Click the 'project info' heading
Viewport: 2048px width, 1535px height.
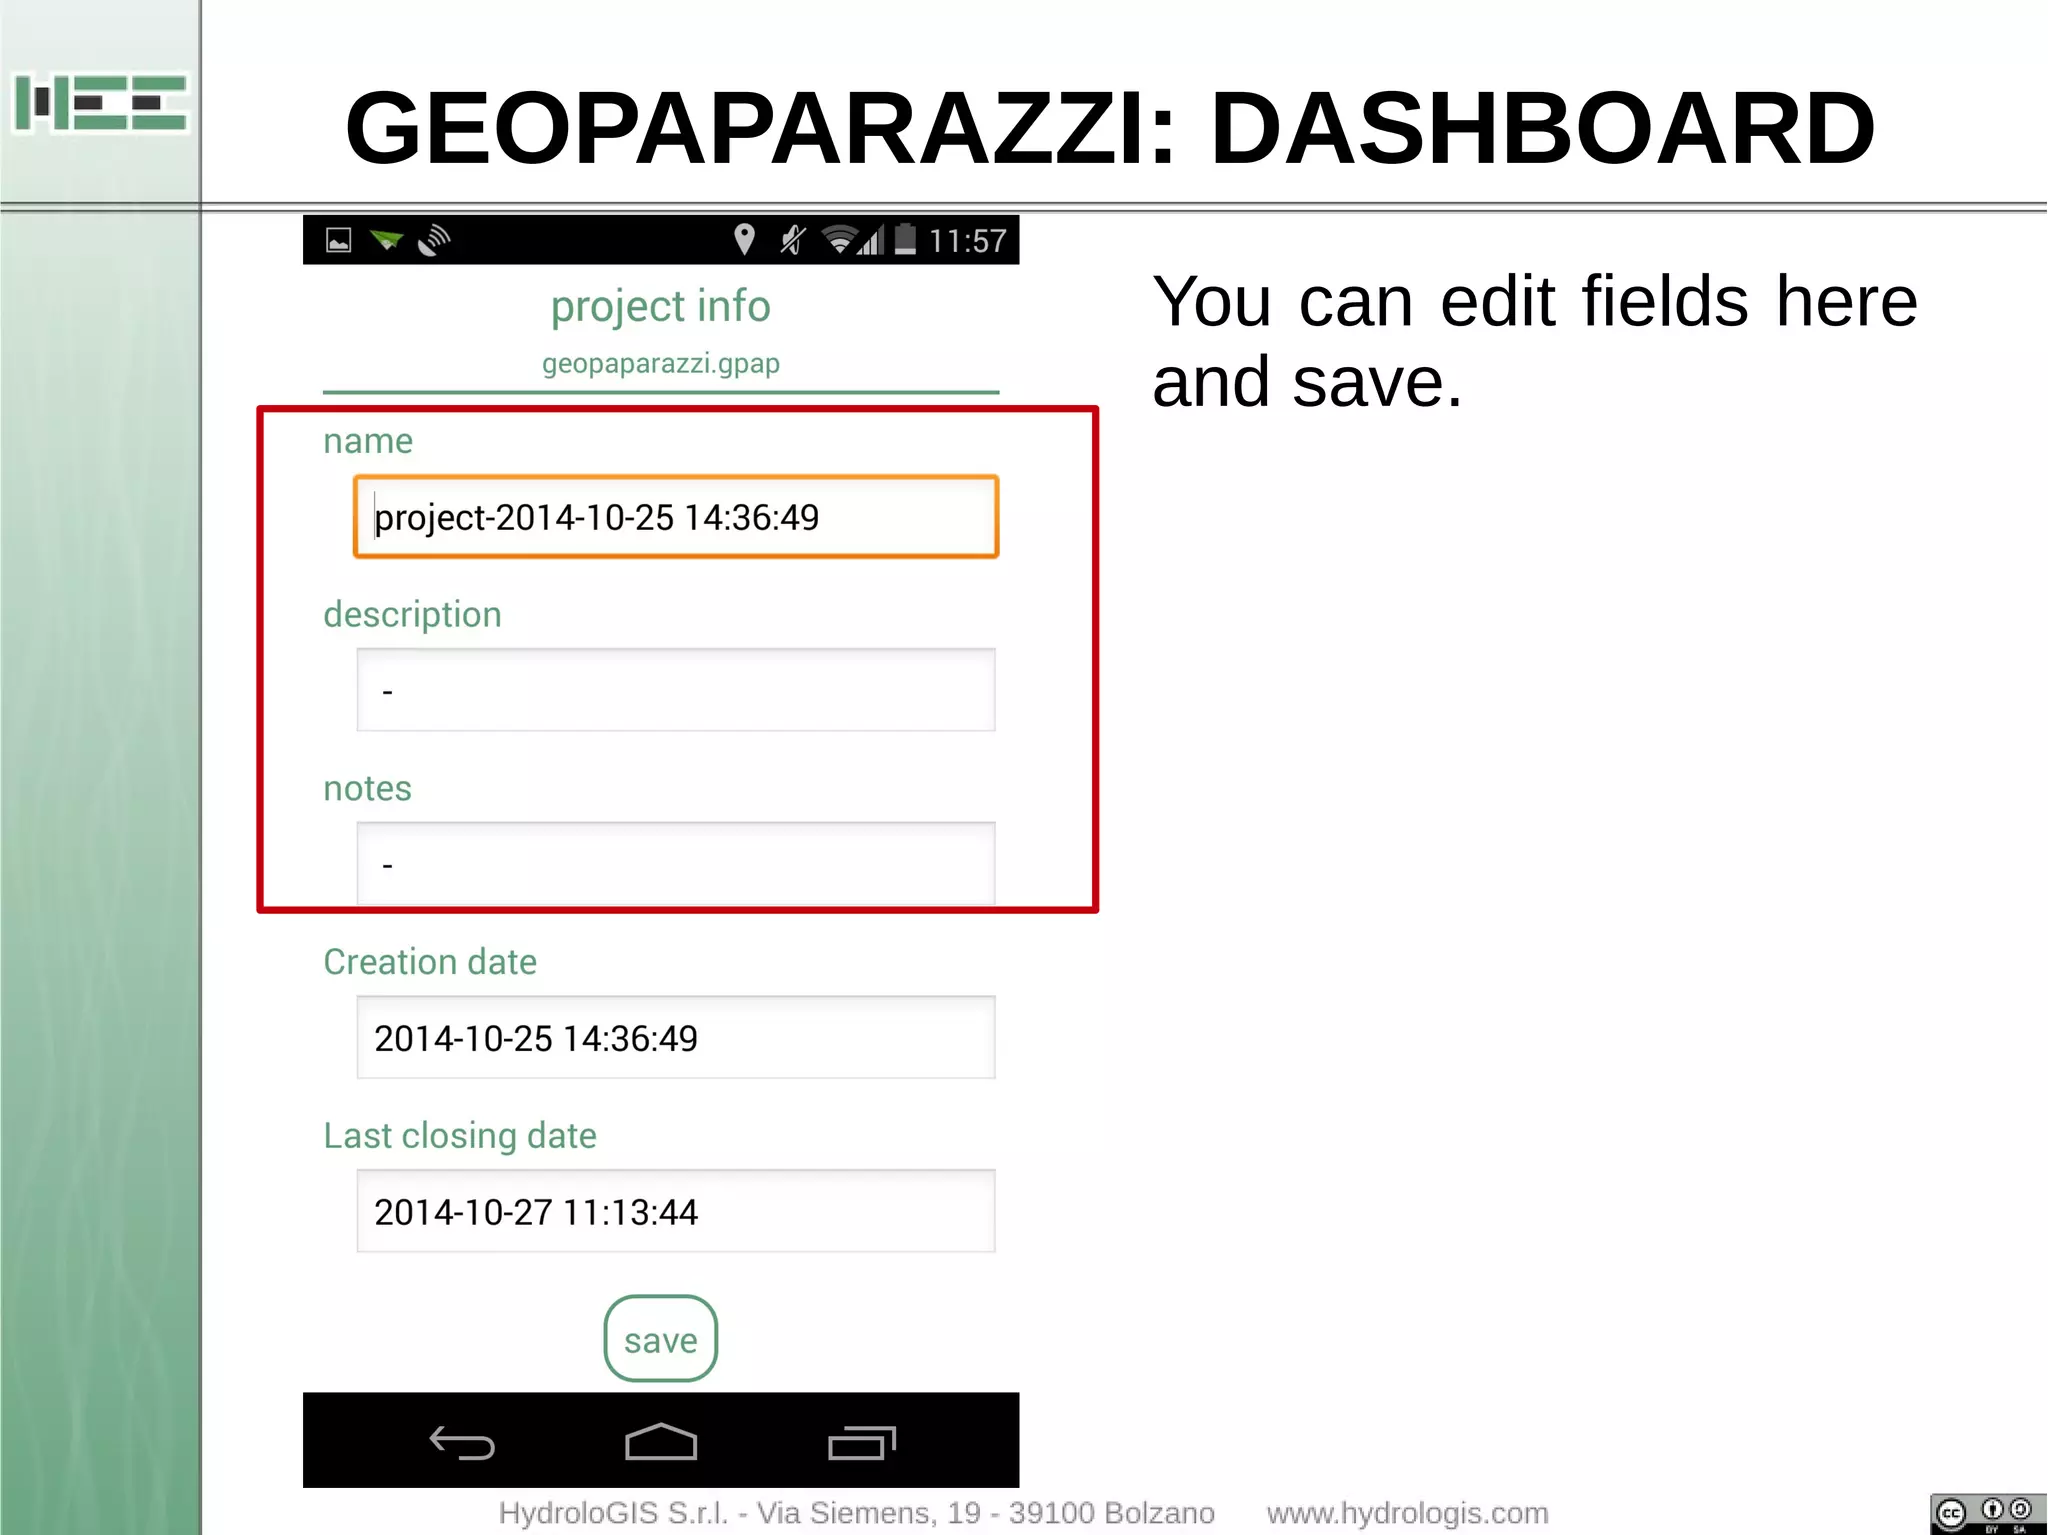click(661, 306)
